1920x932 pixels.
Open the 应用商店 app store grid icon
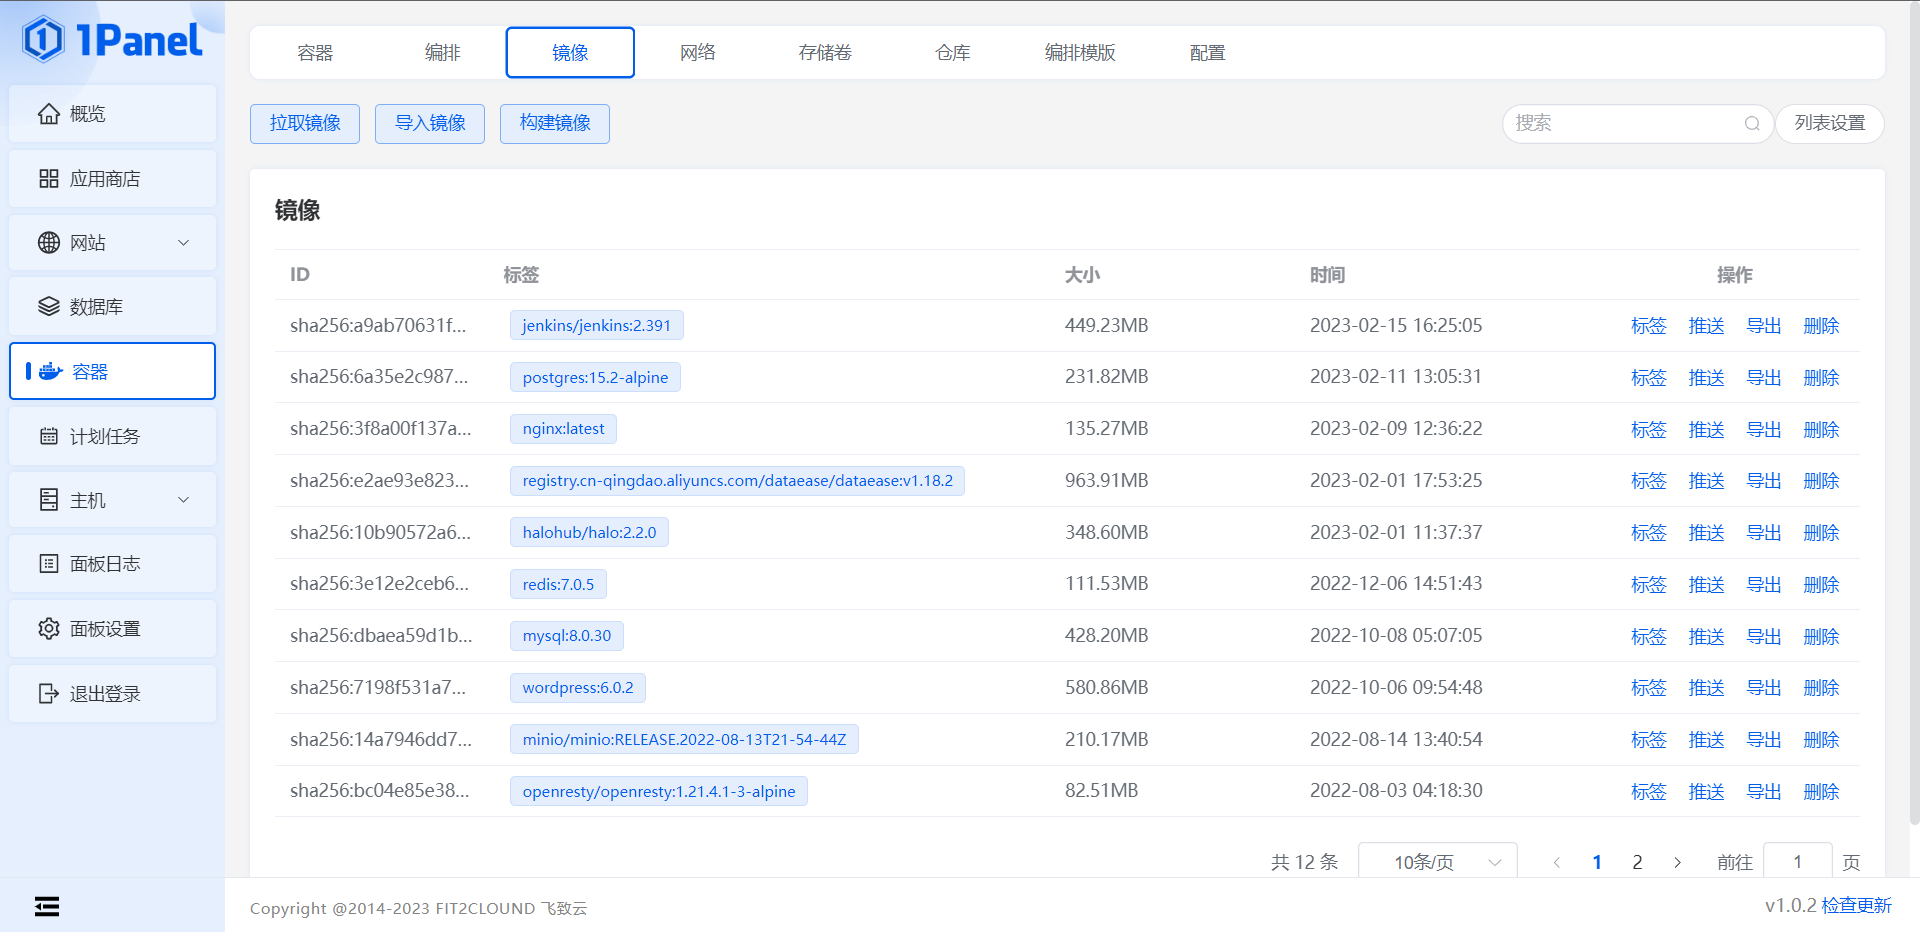tap(49, 179)
